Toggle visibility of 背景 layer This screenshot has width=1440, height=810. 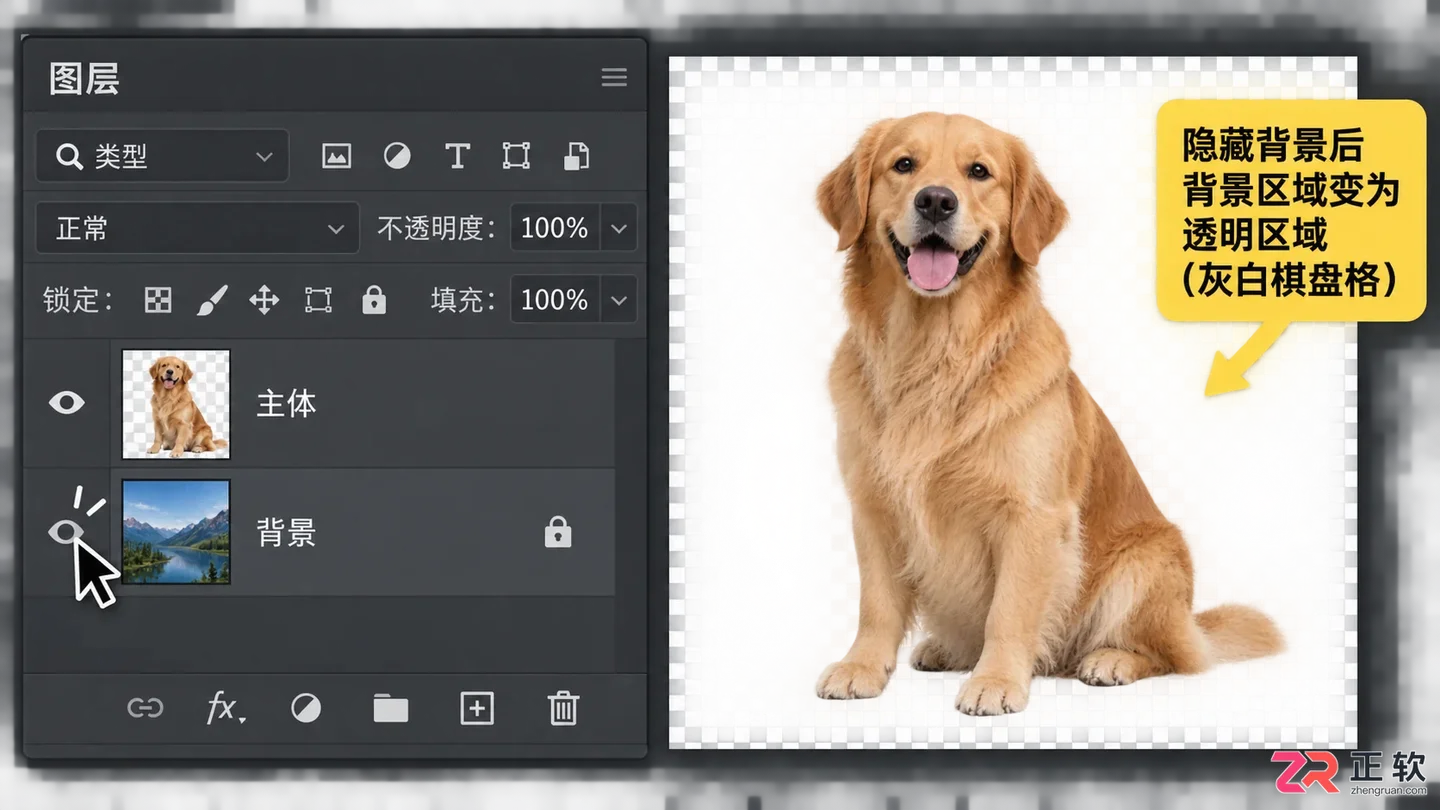(67, 532)
